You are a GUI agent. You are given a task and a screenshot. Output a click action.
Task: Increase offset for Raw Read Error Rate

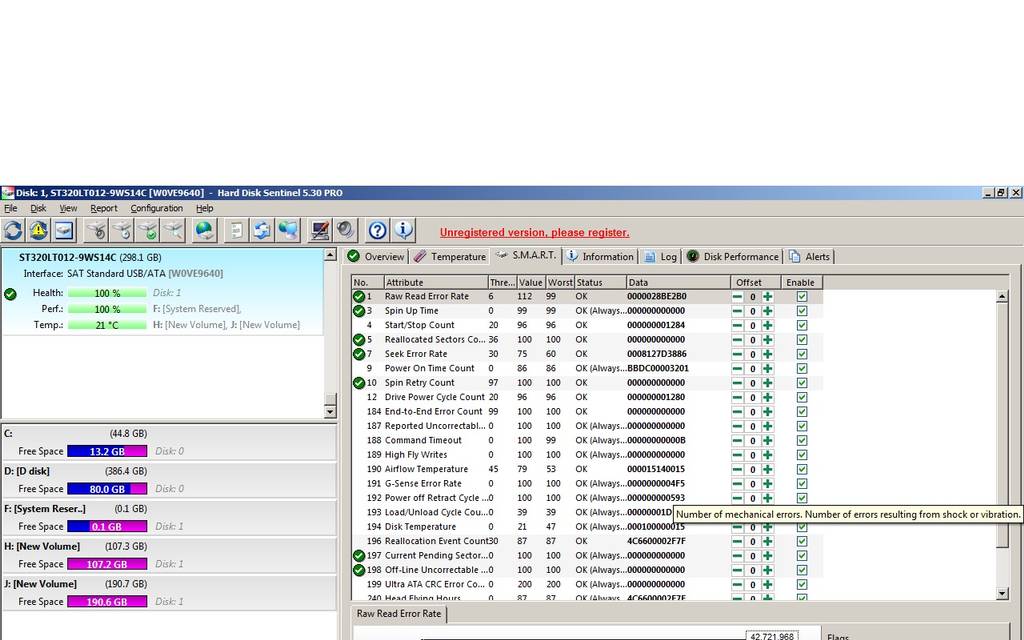coord(767,297)
